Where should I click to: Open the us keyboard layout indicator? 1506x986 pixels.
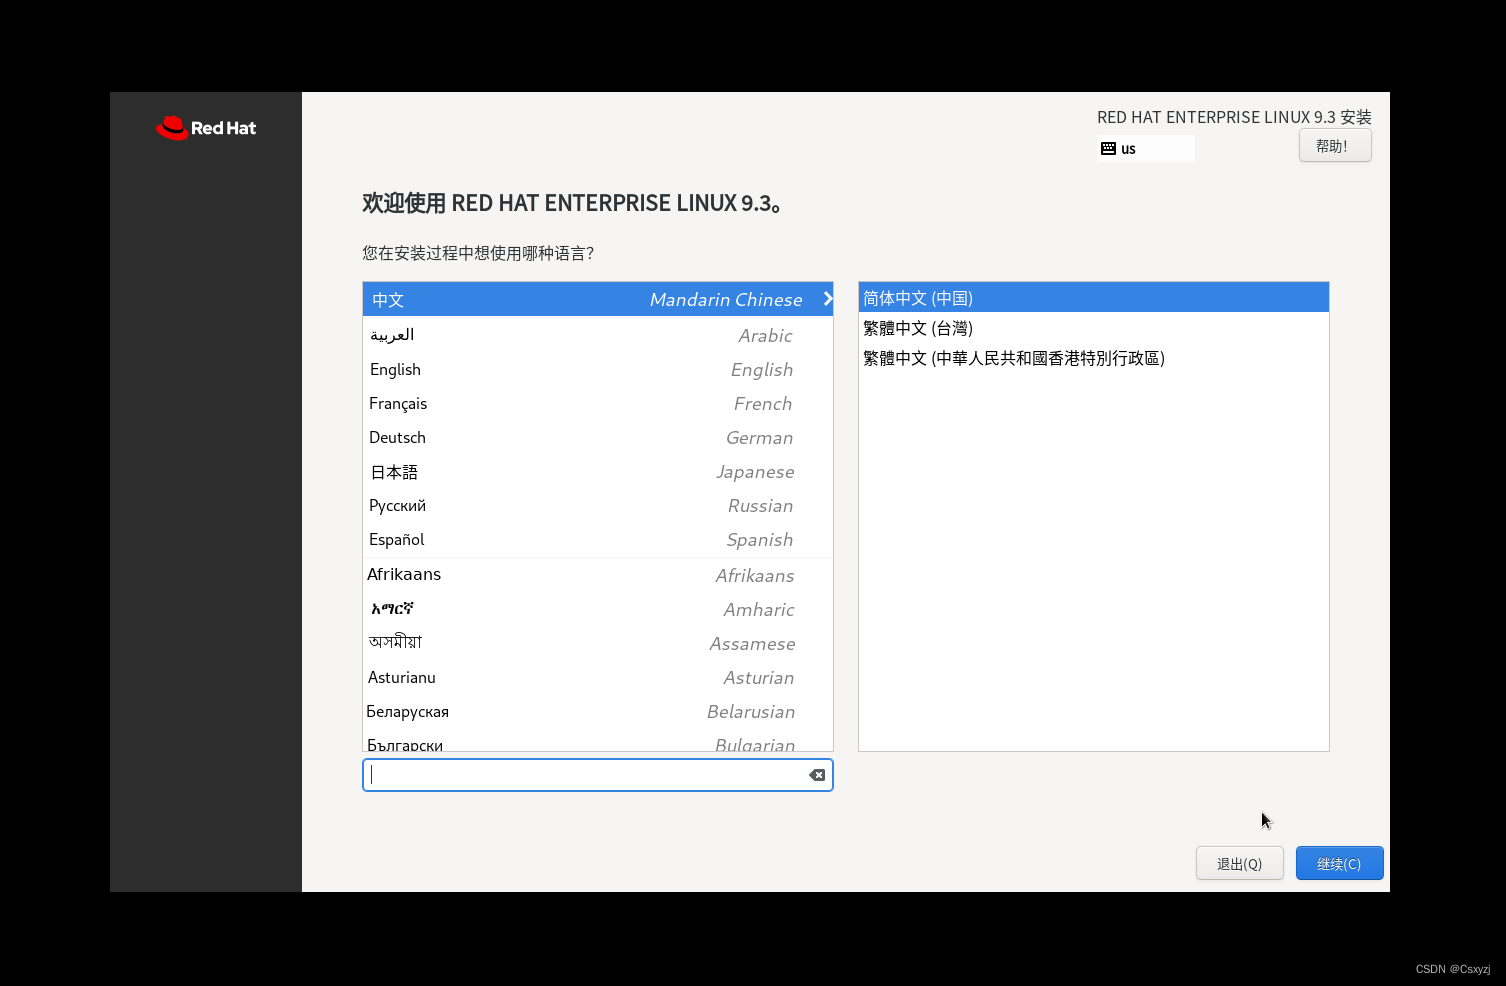(1146, 148)
